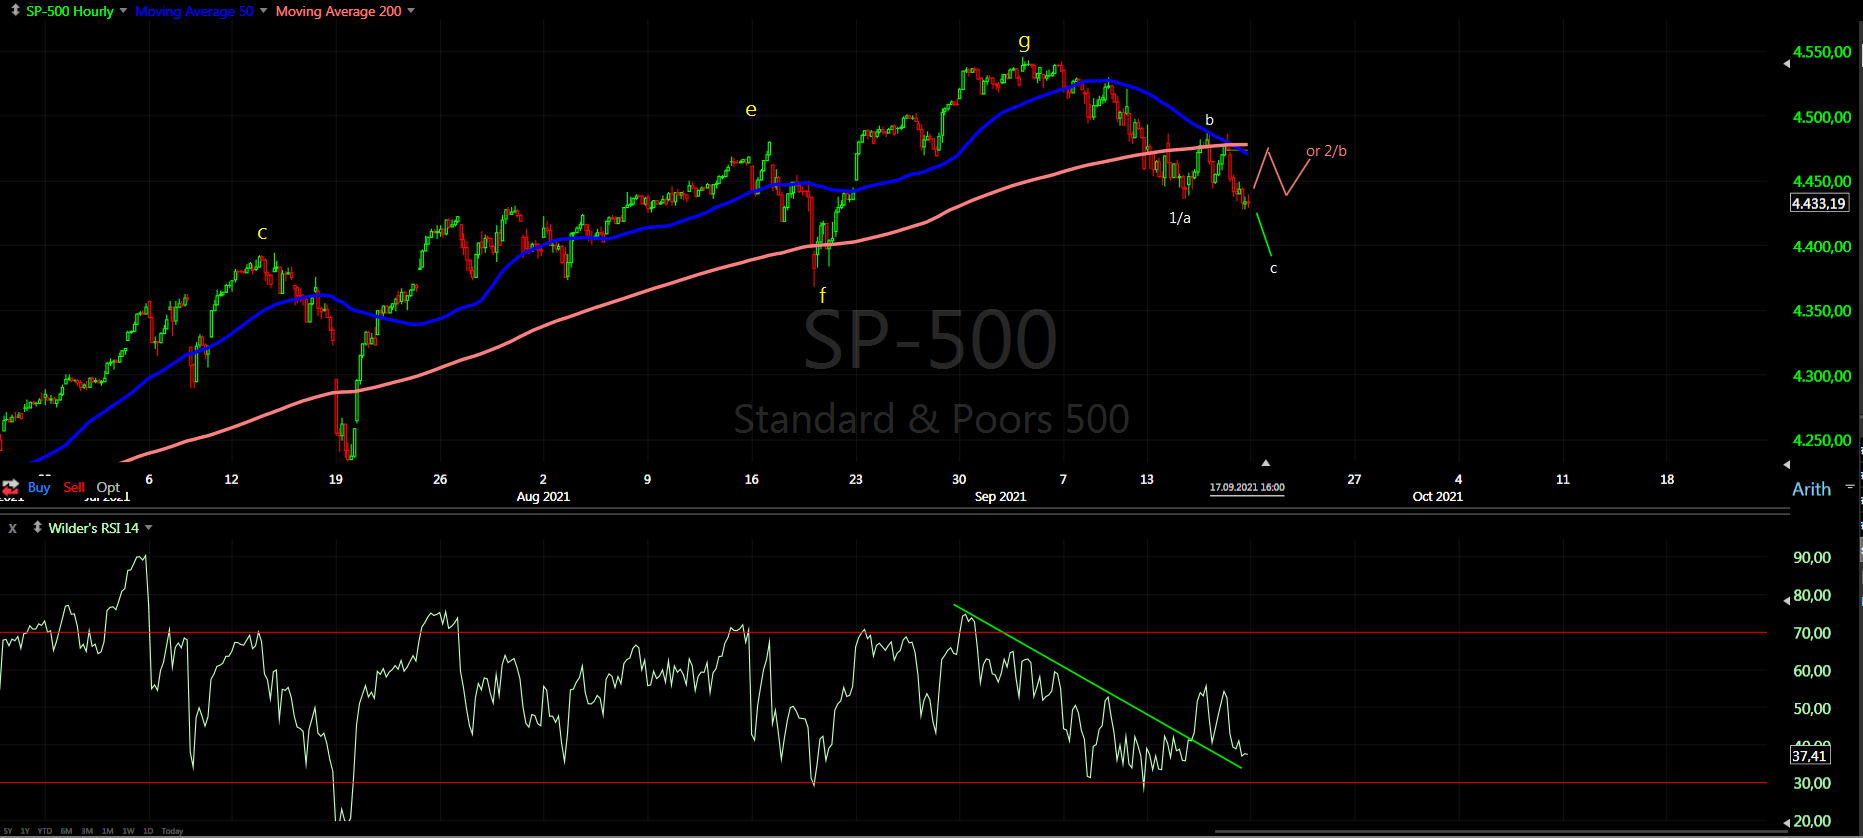Image resolution: width=1863 pixels, height=838 pixels.
Task: Click the blue Buy button
Action: tap(39, 487)
